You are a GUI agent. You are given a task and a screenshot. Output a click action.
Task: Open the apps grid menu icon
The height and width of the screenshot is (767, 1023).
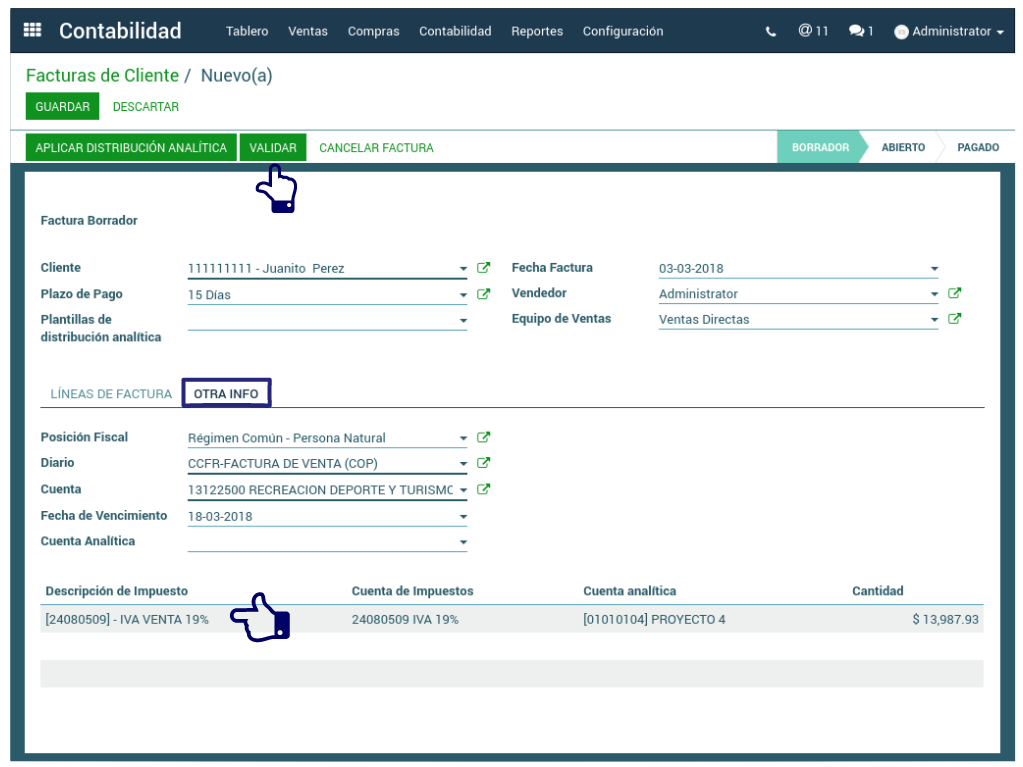tap(32, 31)
